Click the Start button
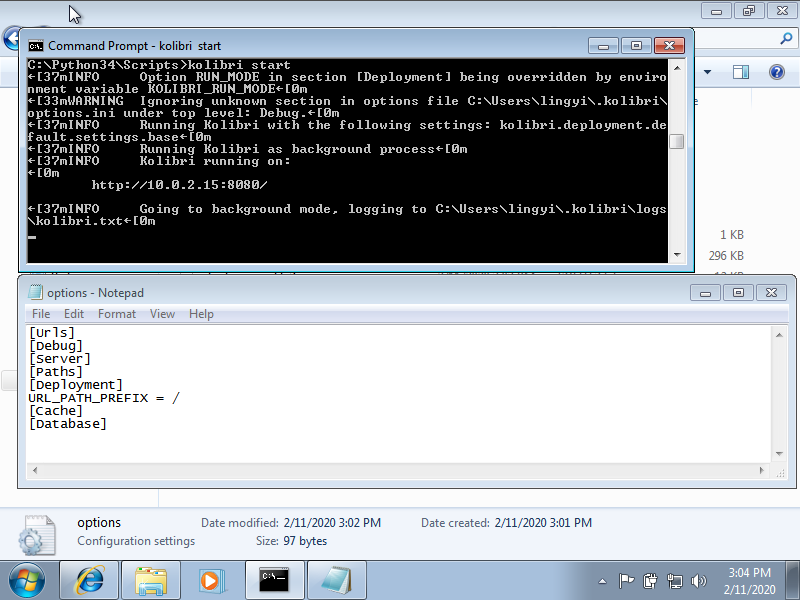Screen dimensions: 800x600 tap(25, 580)
